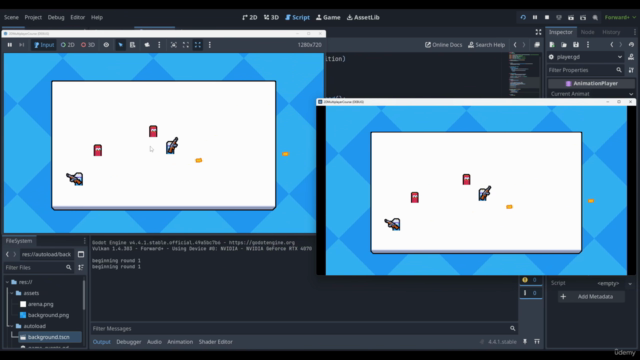Pause the running project in the top bar
Viewport: 640px width, 360px height.
click(x=535, y=17)
